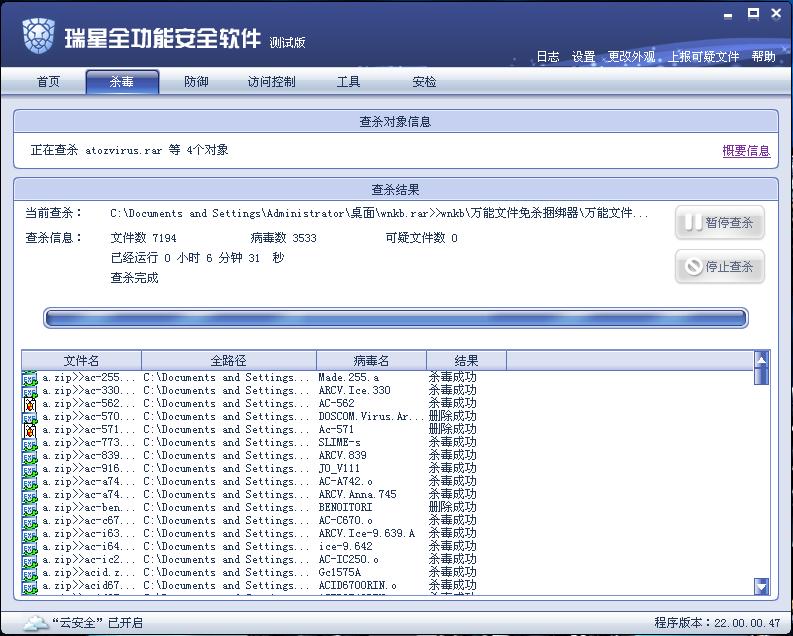
Task: Sort by the 全路径 column header
Action: (x=229, y=360)
